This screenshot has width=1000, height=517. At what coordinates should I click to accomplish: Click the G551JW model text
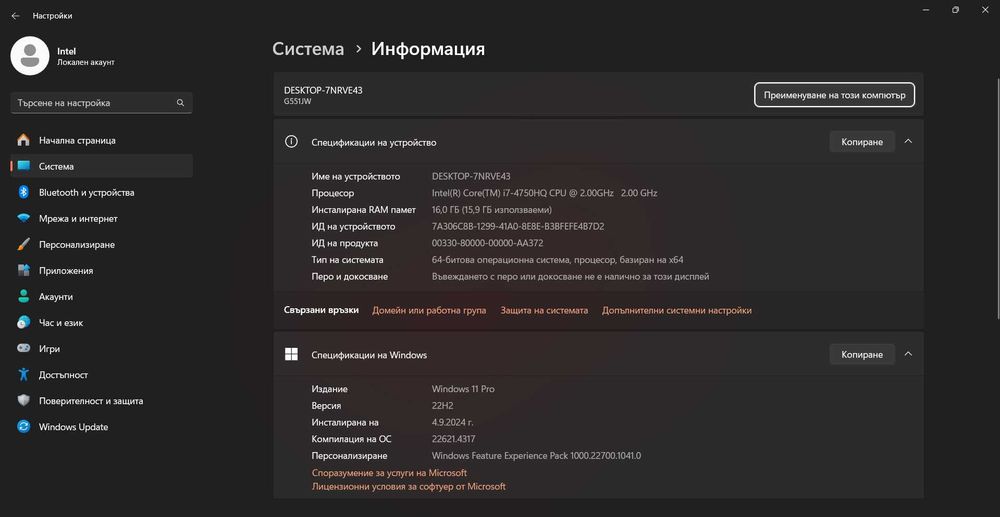click(x=298, y=101)
